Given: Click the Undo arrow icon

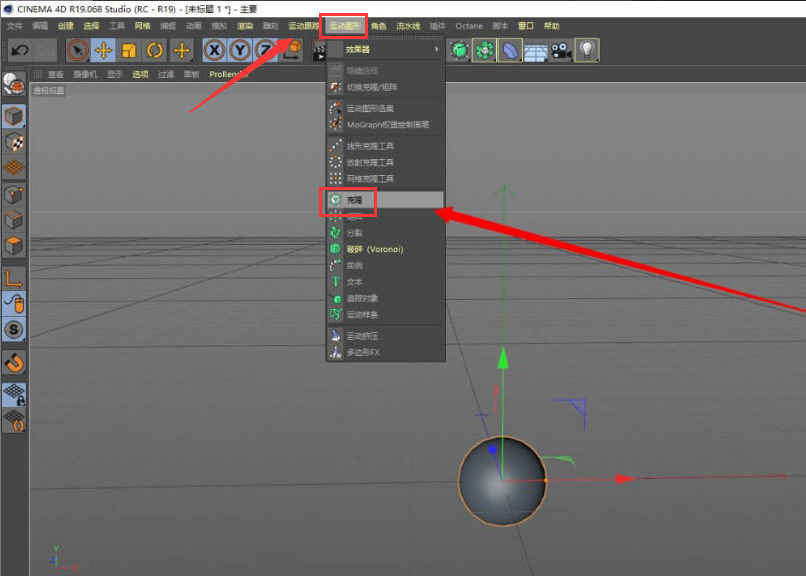Looking at the screenshot, I should coord(19,50).
